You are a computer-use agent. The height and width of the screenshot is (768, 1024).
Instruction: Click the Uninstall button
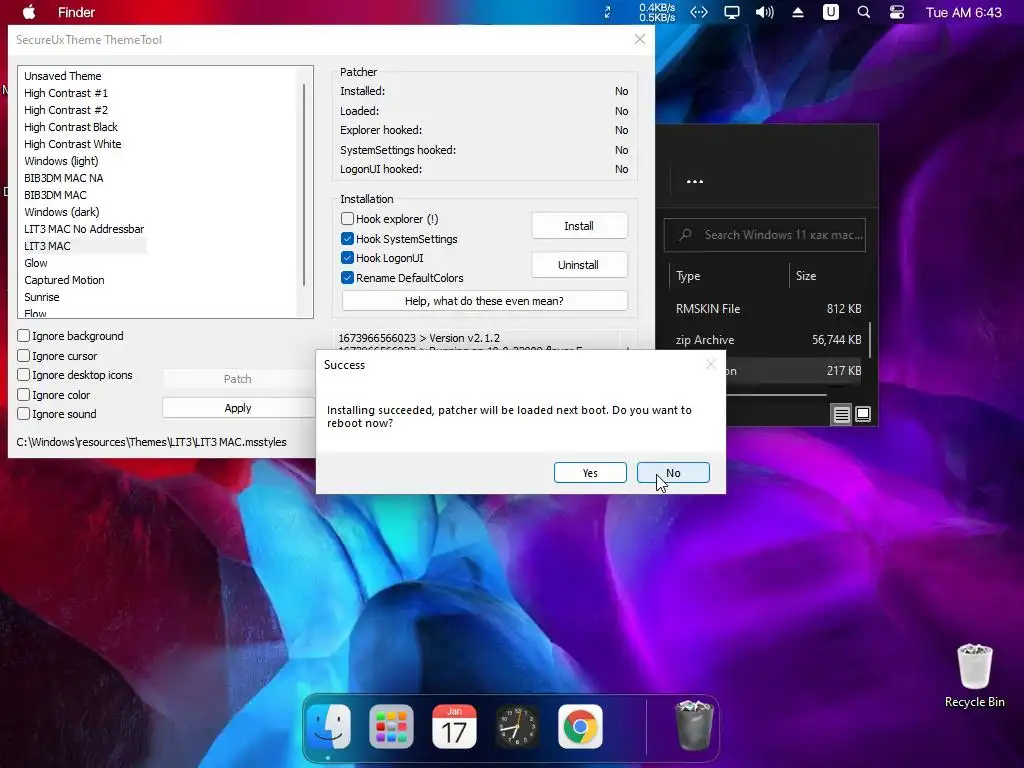(579, 265)
